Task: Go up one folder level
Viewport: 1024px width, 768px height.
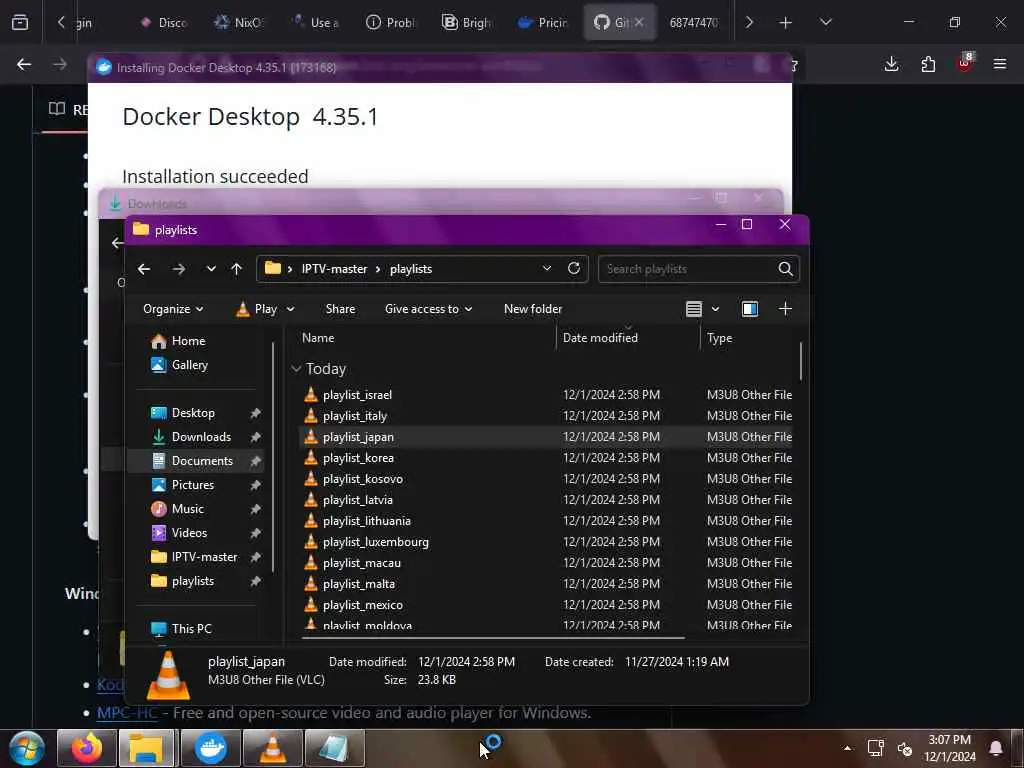Action: pos(236,269)
